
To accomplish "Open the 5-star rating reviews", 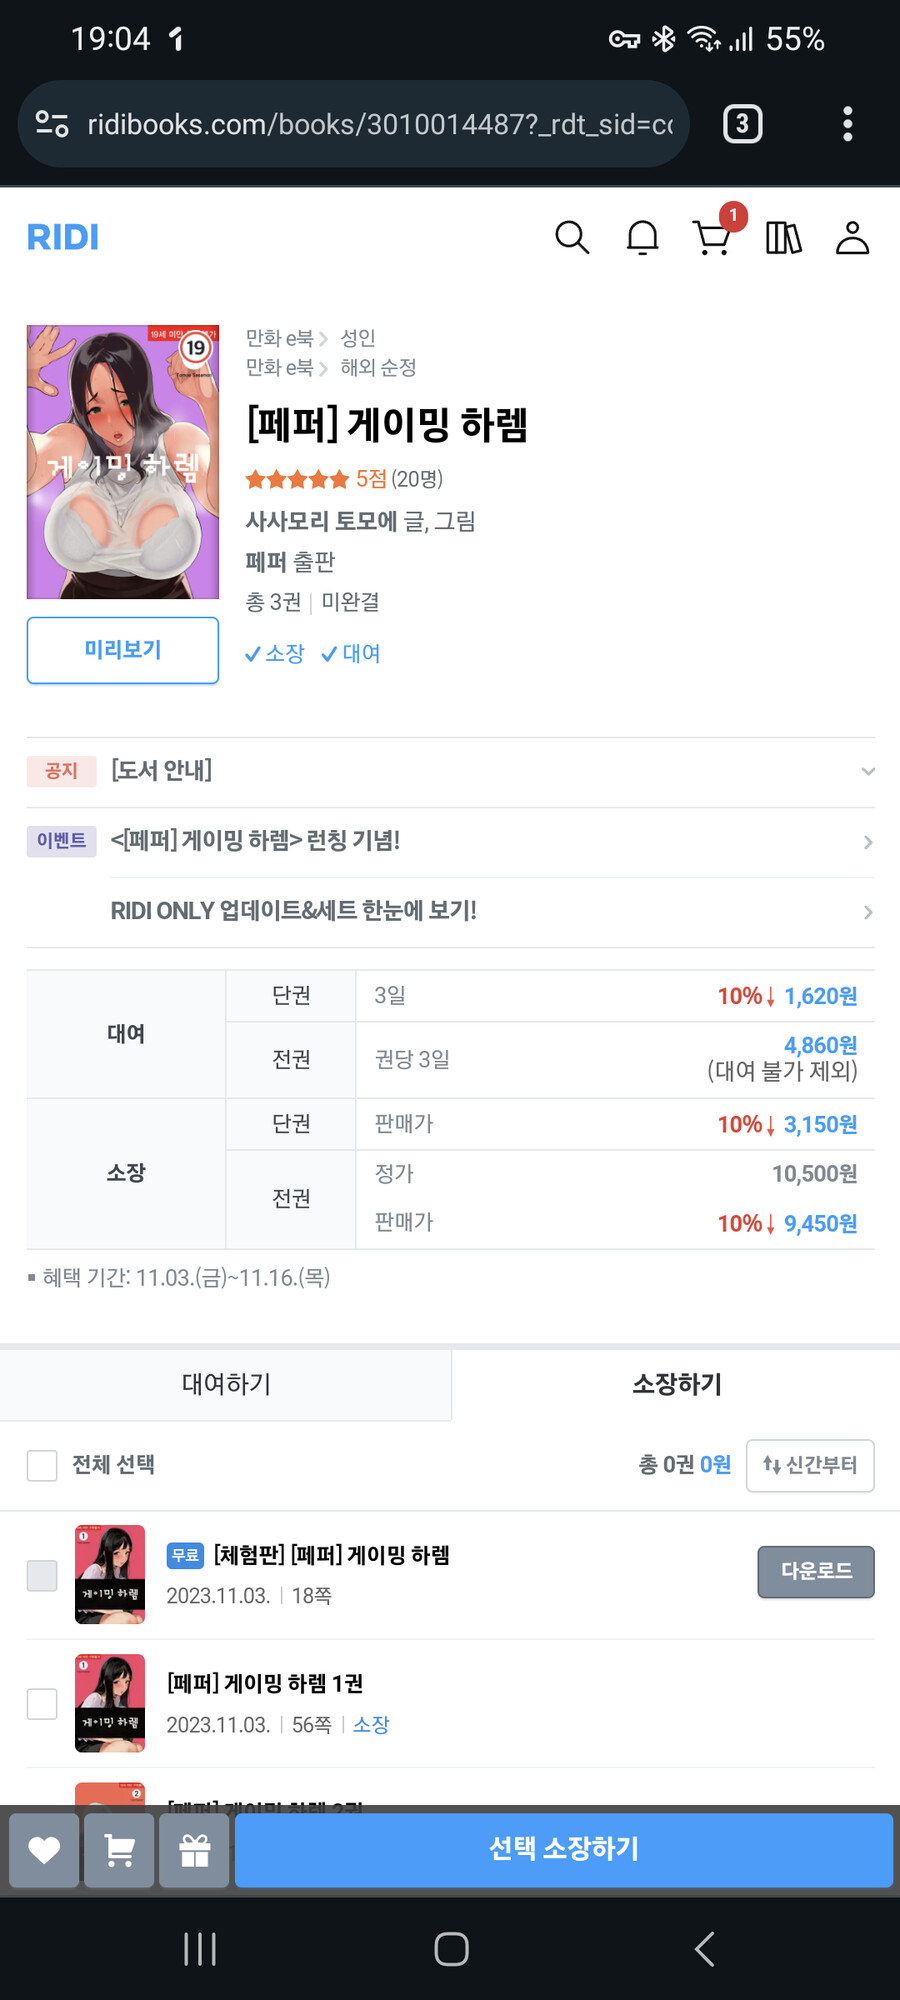I will pyautogui.click(x=297, y=479).
